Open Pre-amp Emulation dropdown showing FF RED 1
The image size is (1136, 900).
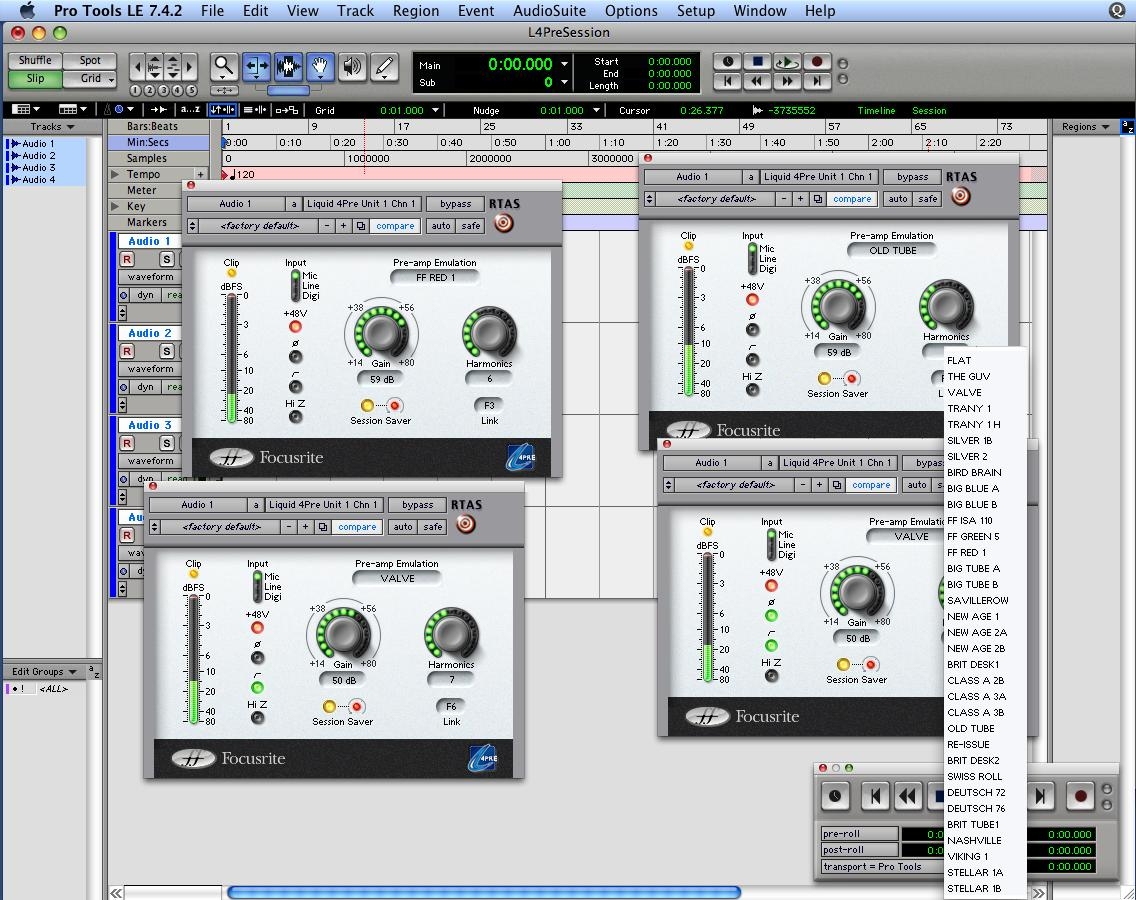pos(435,278)
